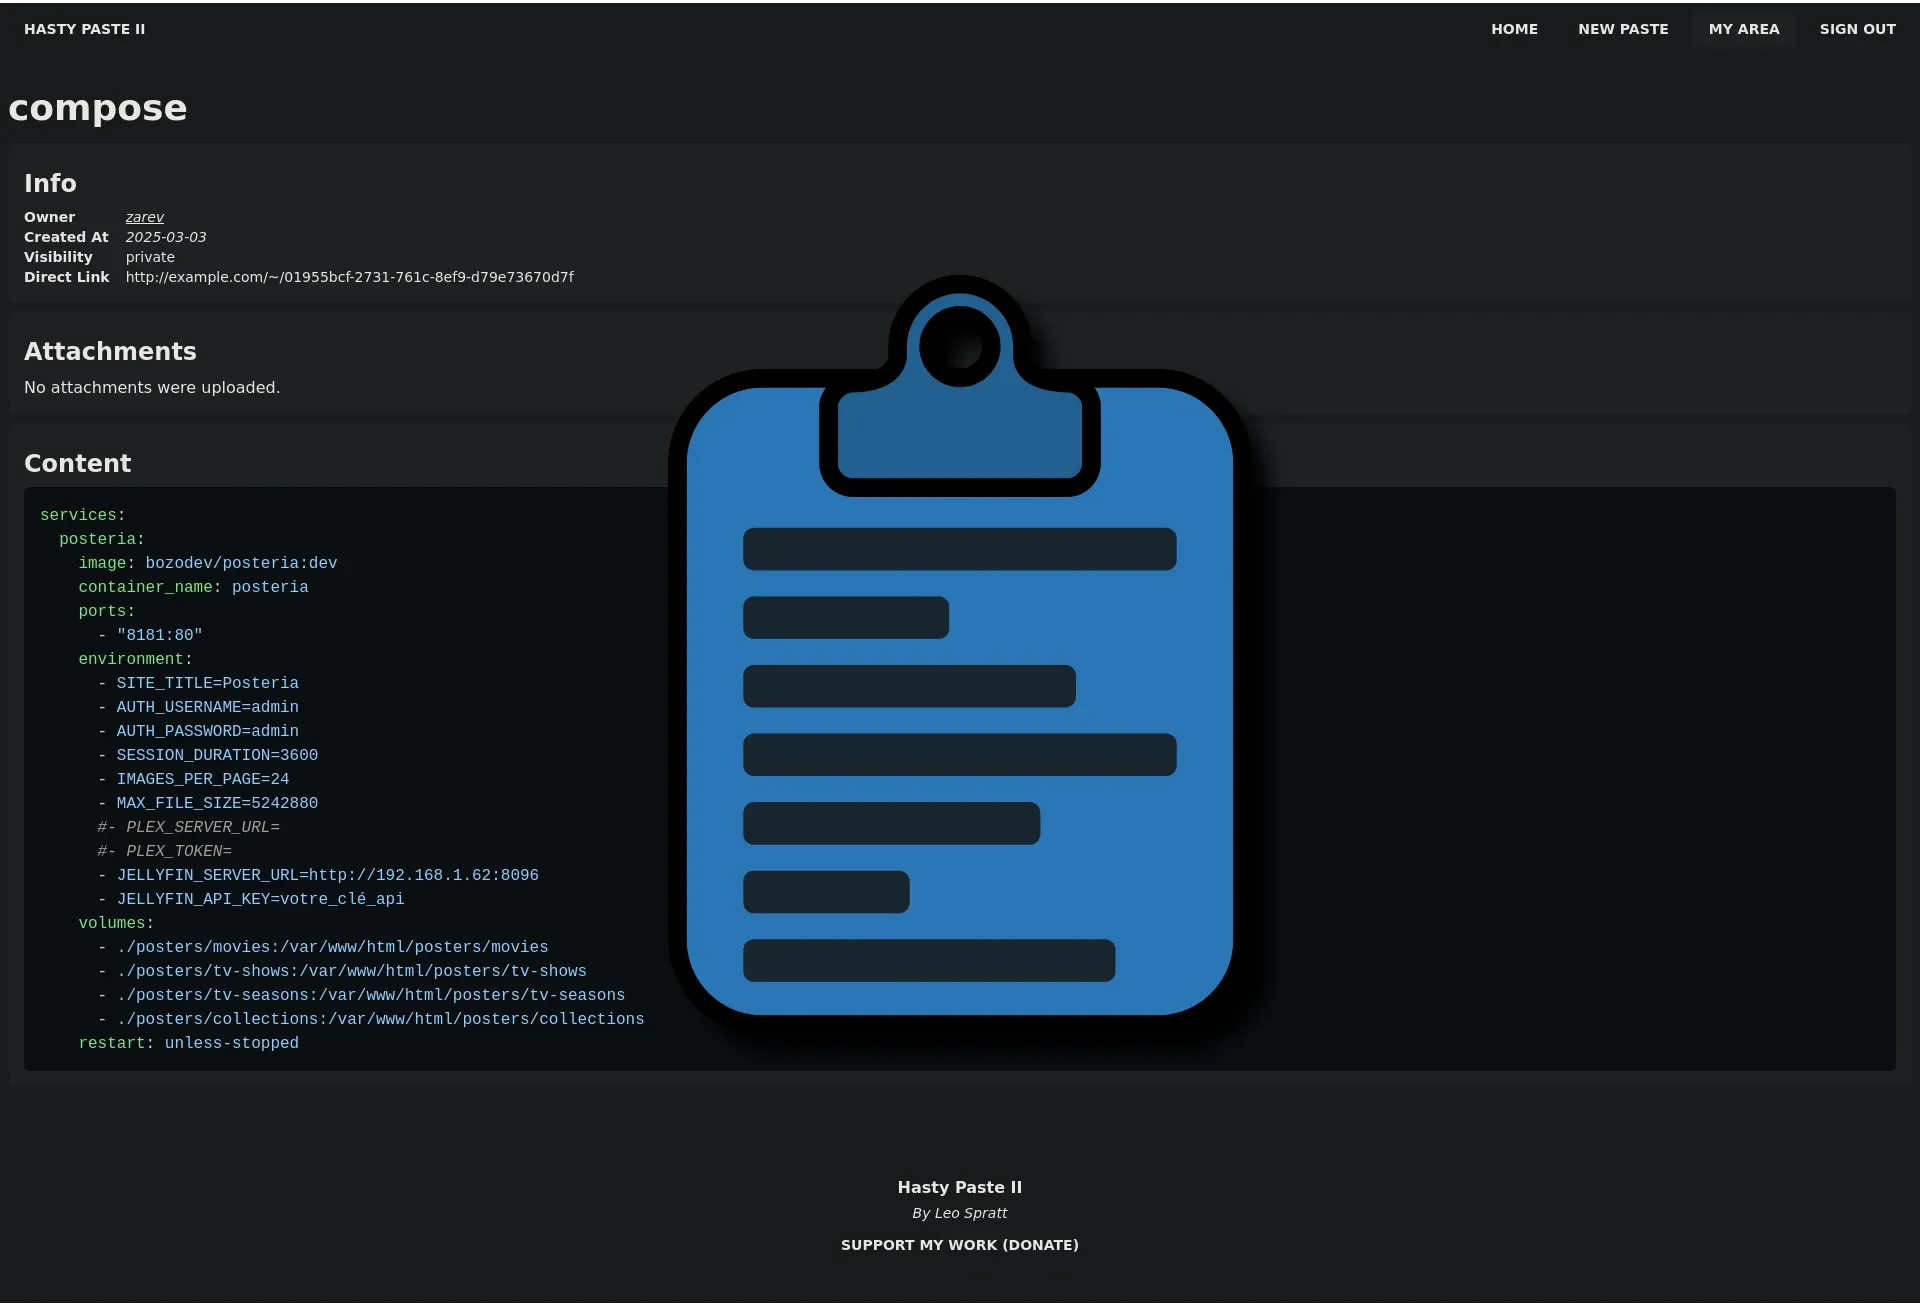
Task: Open SUPPORT MY WORK (DONATE) link
Action: click(959, 1245)
